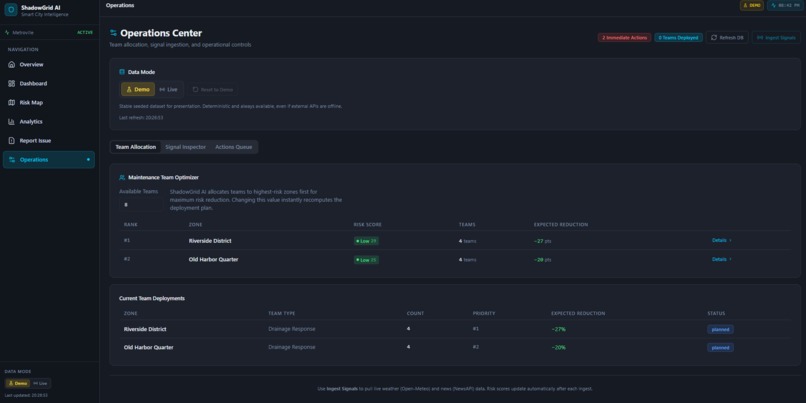Viewport: 806px width, 403px height.
Task: Click the Operations sliders icon in the sidebar
Action: coord(12,159)
